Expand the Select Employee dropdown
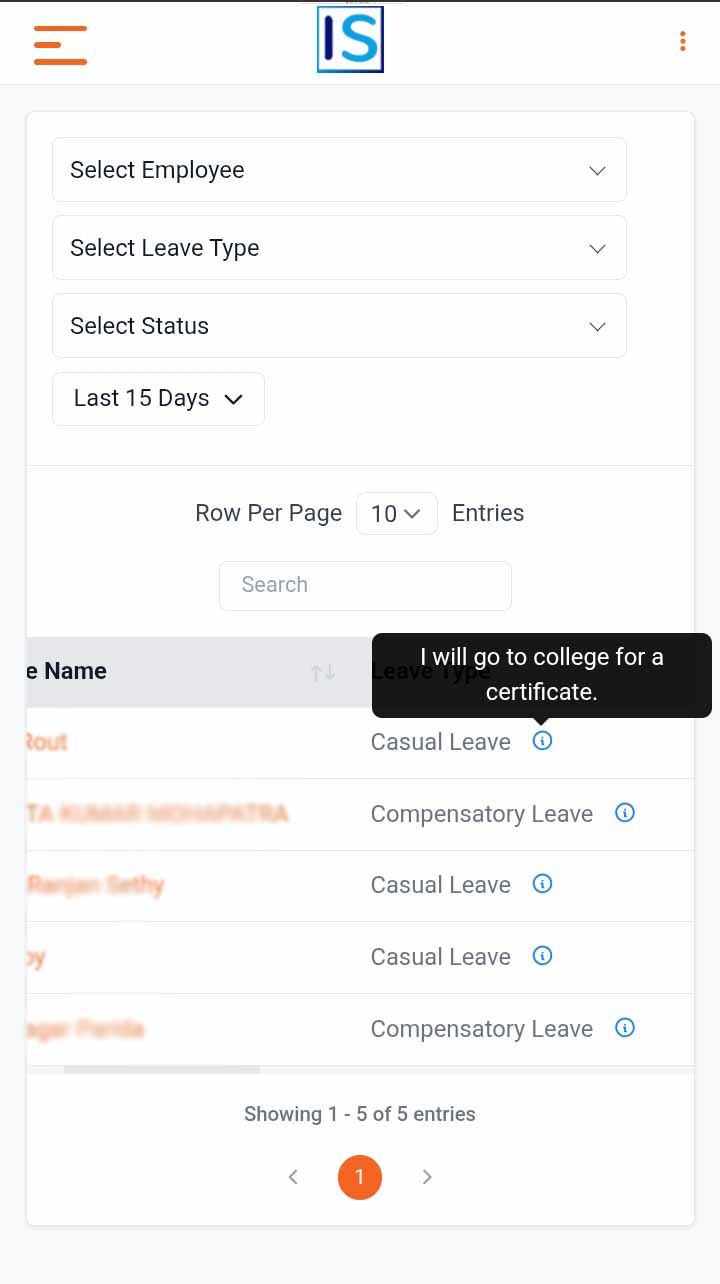The image size is (720, 1284). pos(339,170)
